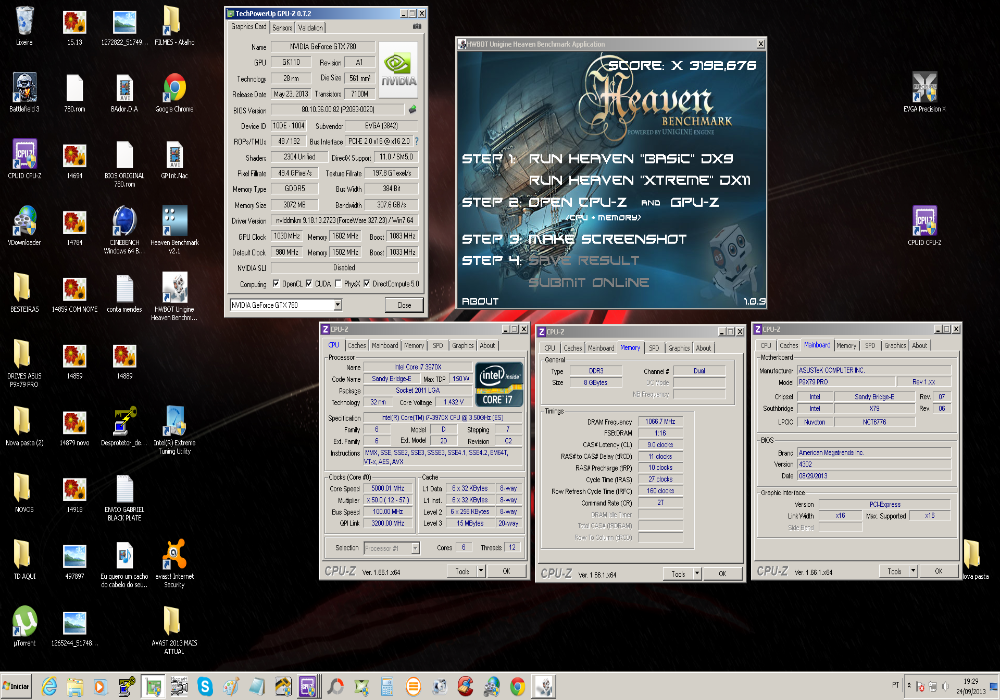Toggle the OpenCL checkbox in GPU-Z

276,284
